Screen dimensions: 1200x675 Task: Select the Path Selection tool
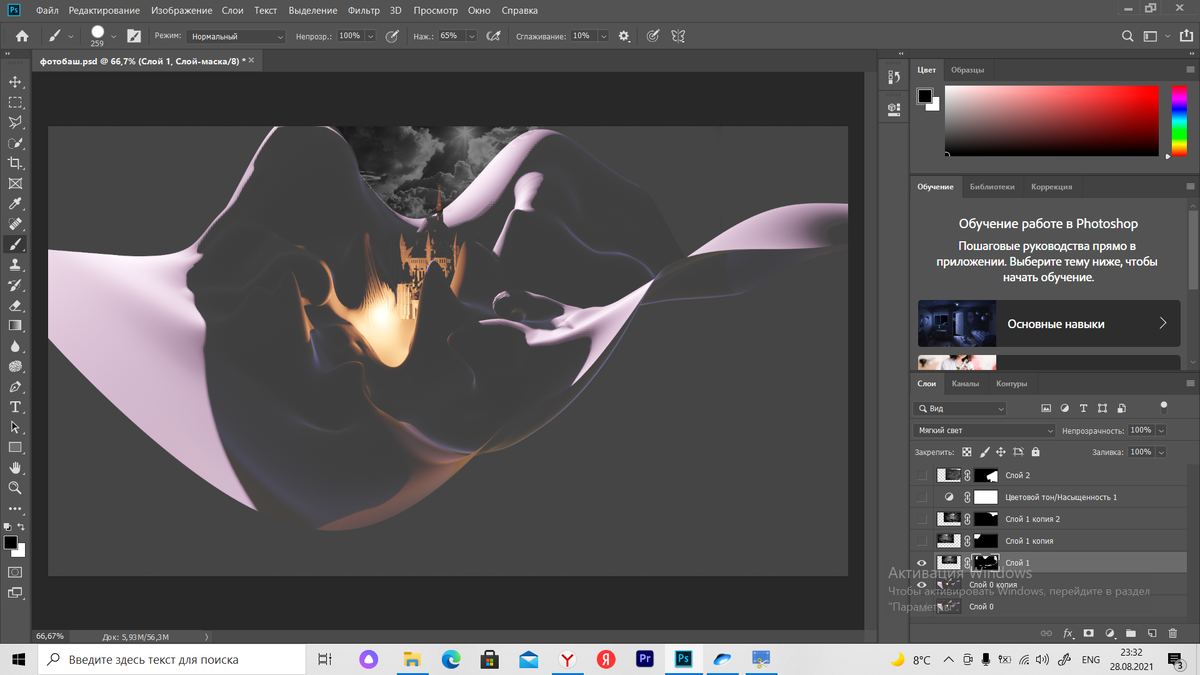[15, 427]
